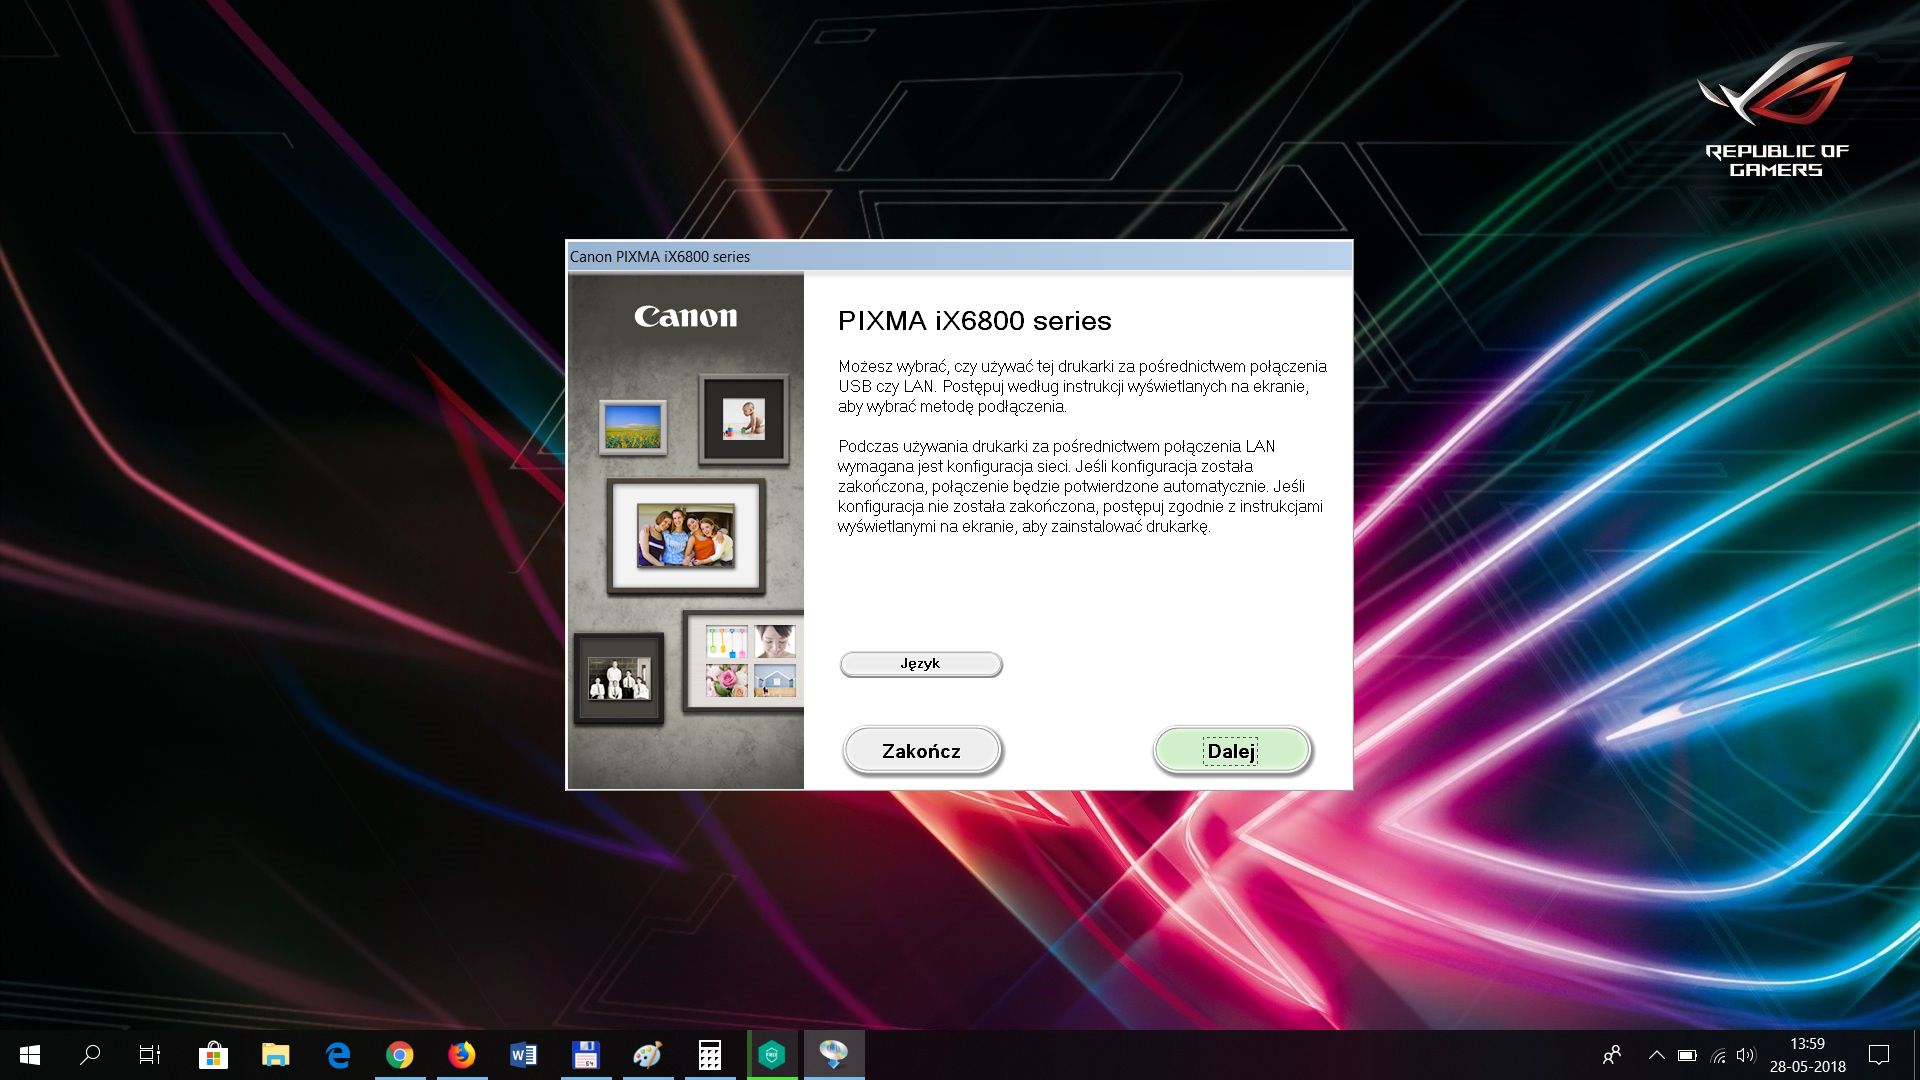Switch to Firefox in the taskbar
Viewport: 1920px width, 1080px height.
tap(462, 1055)
